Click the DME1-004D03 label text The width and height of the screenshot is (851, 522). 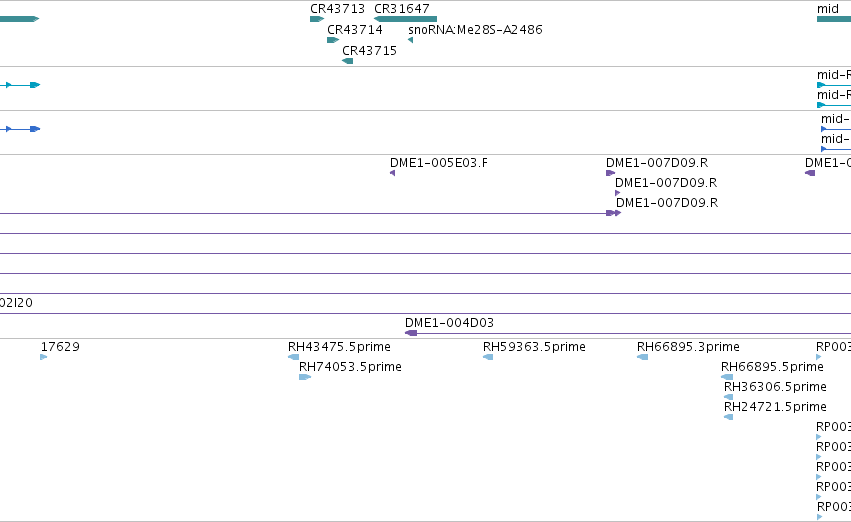pos(449,323)
